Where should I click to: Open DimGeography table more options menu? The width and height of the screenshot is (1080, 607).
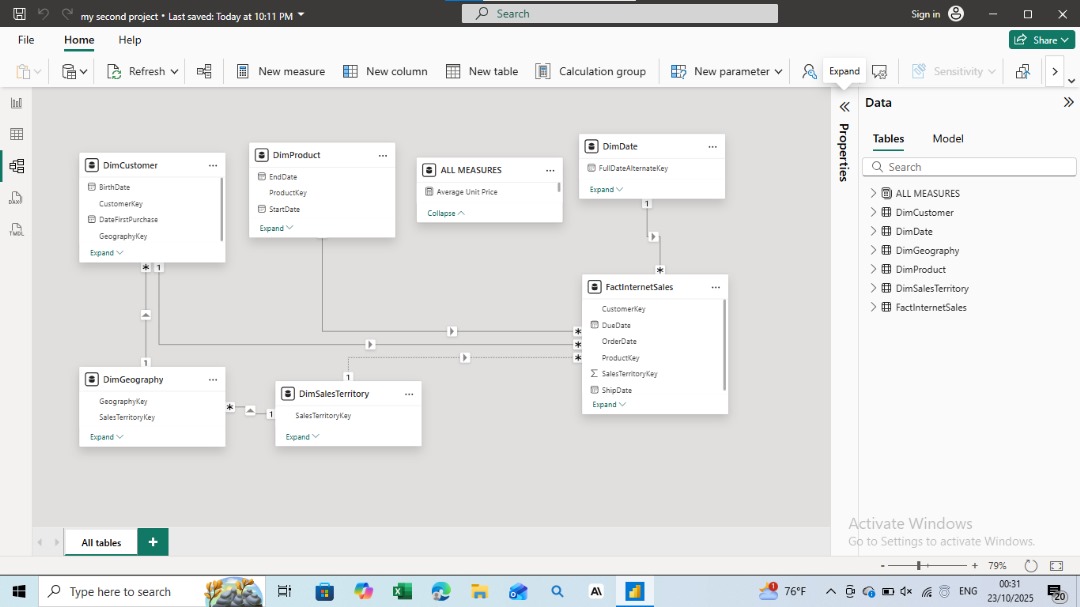click(x=213, y=380)
